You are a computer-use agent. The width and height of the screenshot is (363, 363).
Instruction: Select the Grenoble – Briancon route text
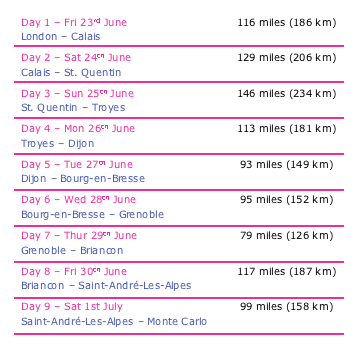click(x=72, y=250)
